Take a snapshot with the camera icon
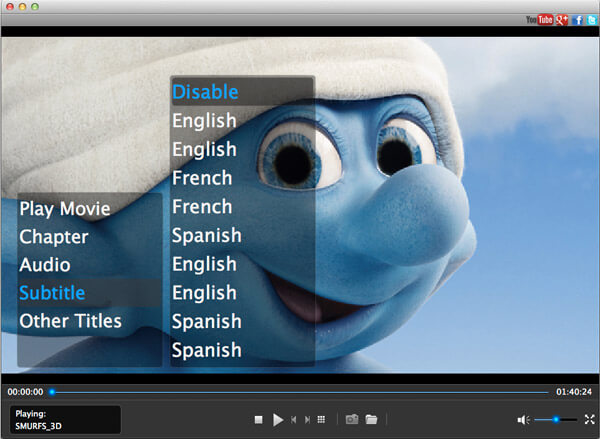600x439 pixels. [x=352, y=419]
